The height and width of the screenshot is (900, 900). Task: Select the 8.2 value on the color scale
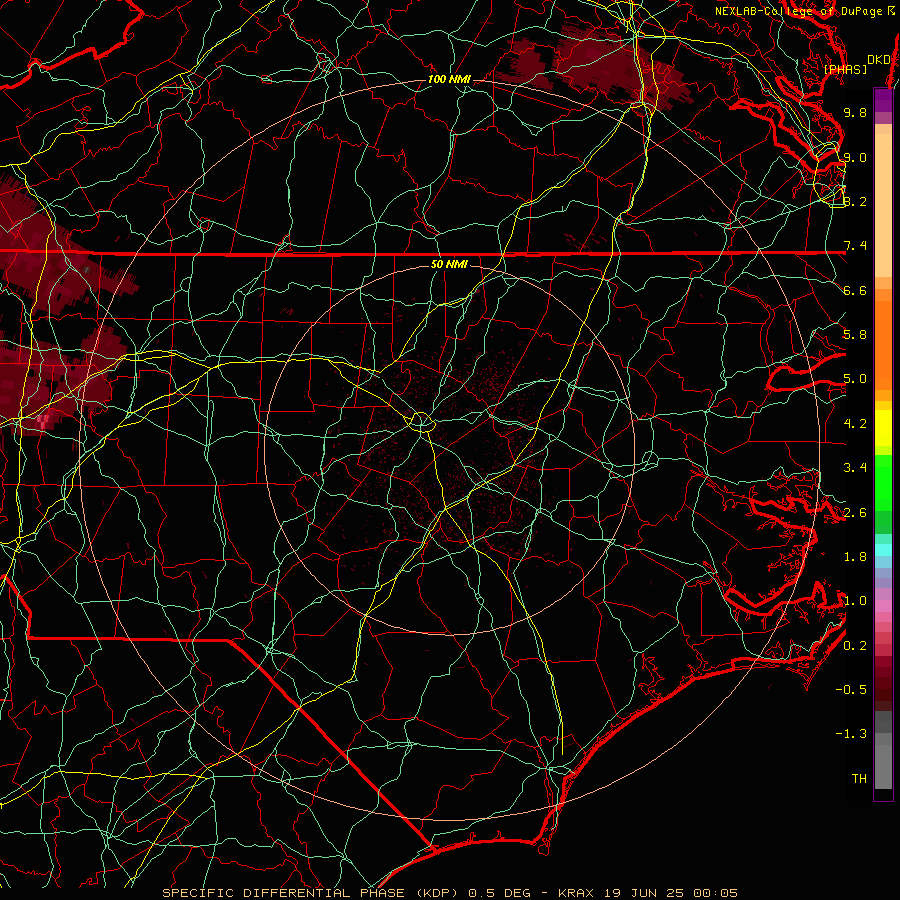tap(855, 201)
